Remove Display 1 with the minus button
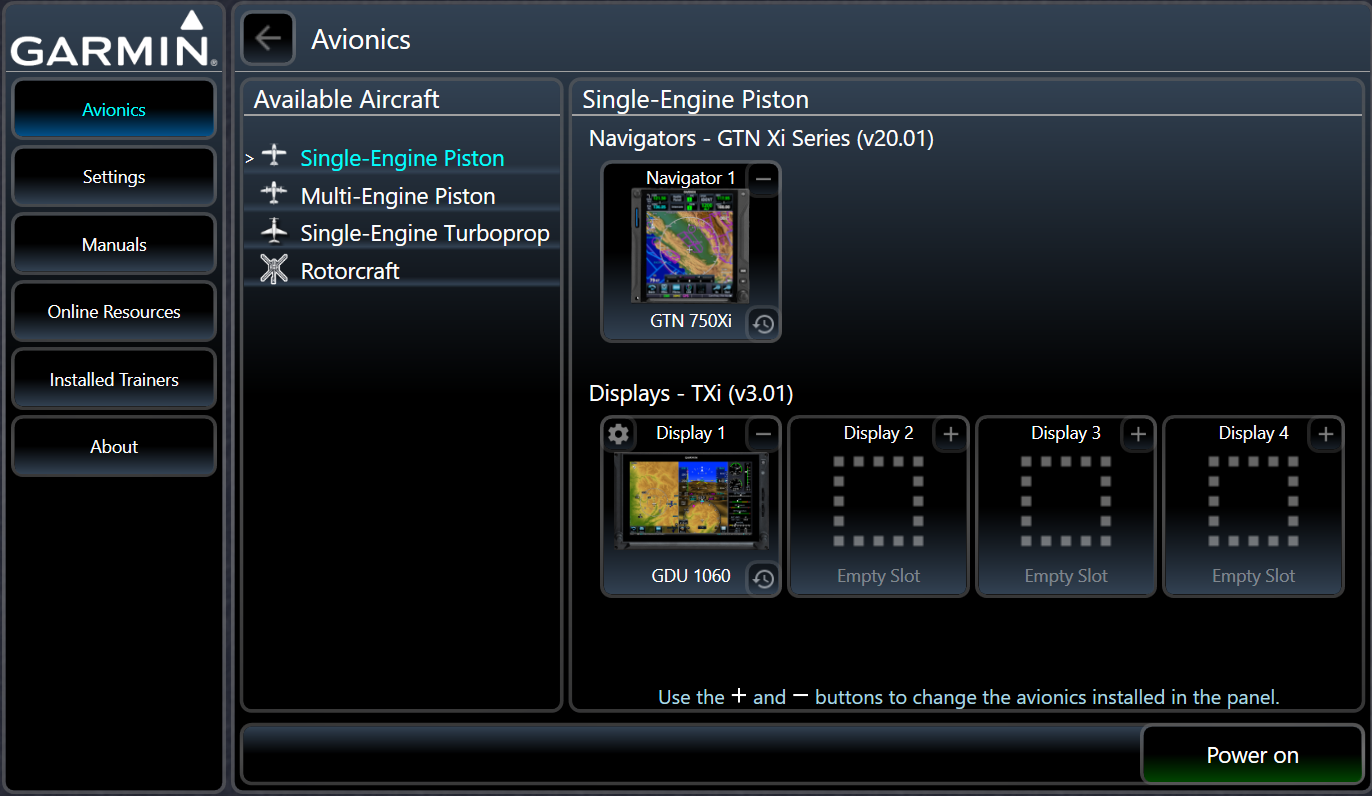This screenshot has width=1372, height=796. pyautogui.click(x=763, y=434)
